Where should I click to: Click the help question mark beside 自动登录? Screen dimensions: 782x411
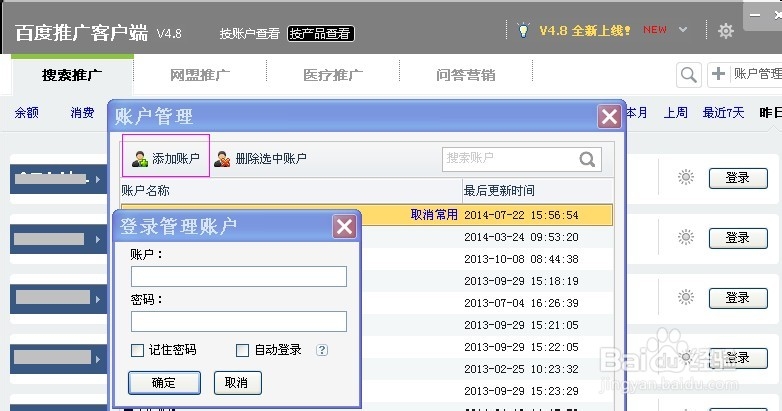(x=322, y=350)
